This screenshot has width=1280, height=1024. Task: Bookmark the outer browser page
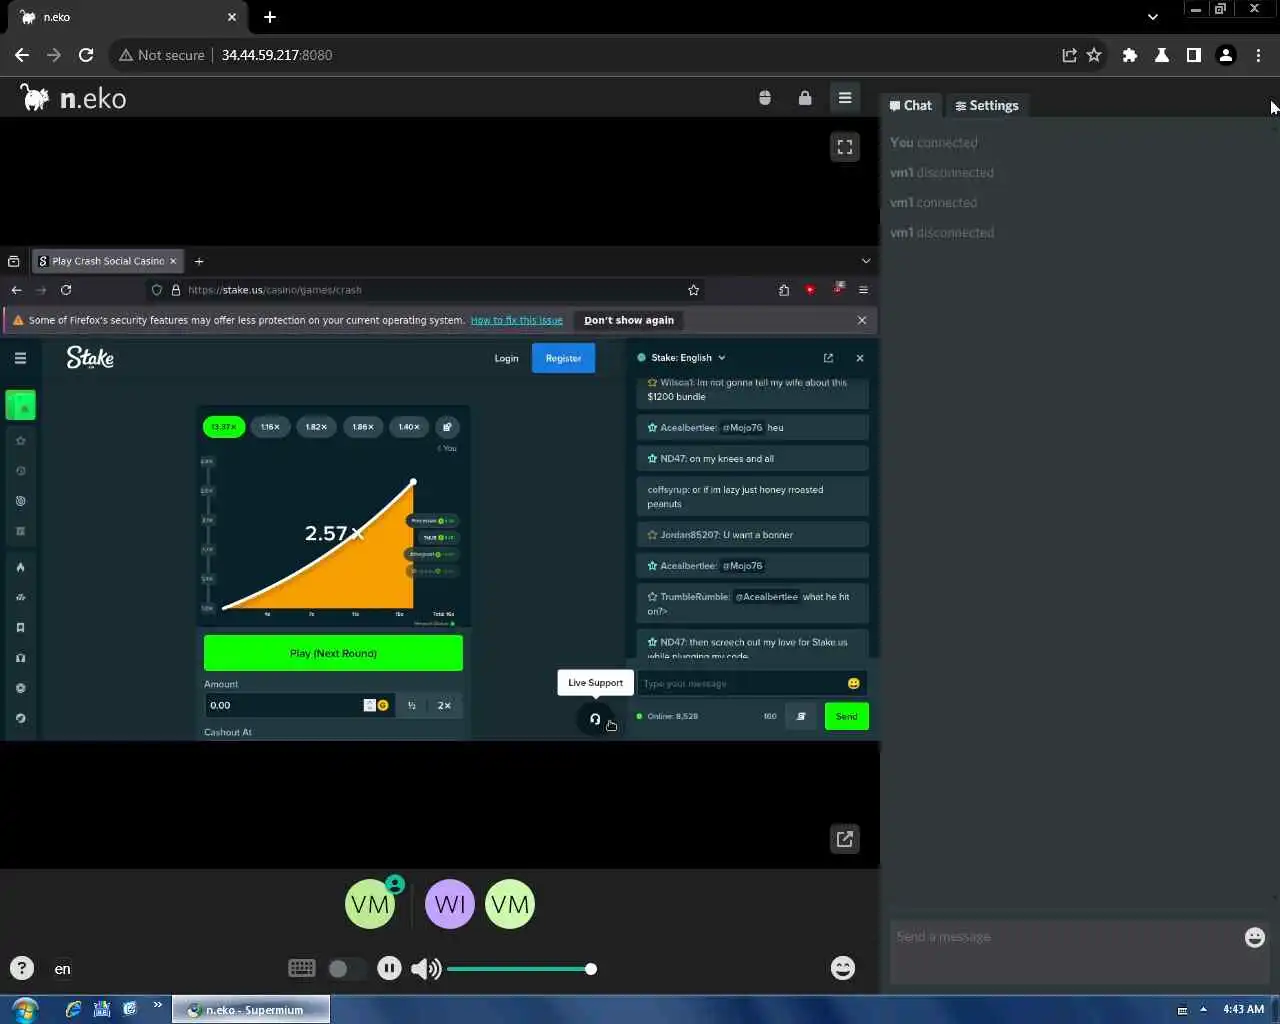tap(1094, 55)
